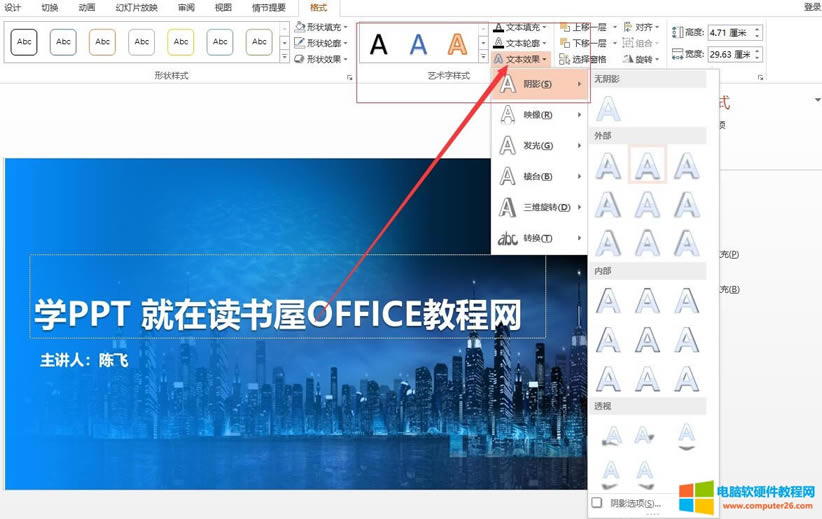Viewport: 822px width, 519px height.
Task: Click the 登录 sign-in link
Action: [812, 7]
